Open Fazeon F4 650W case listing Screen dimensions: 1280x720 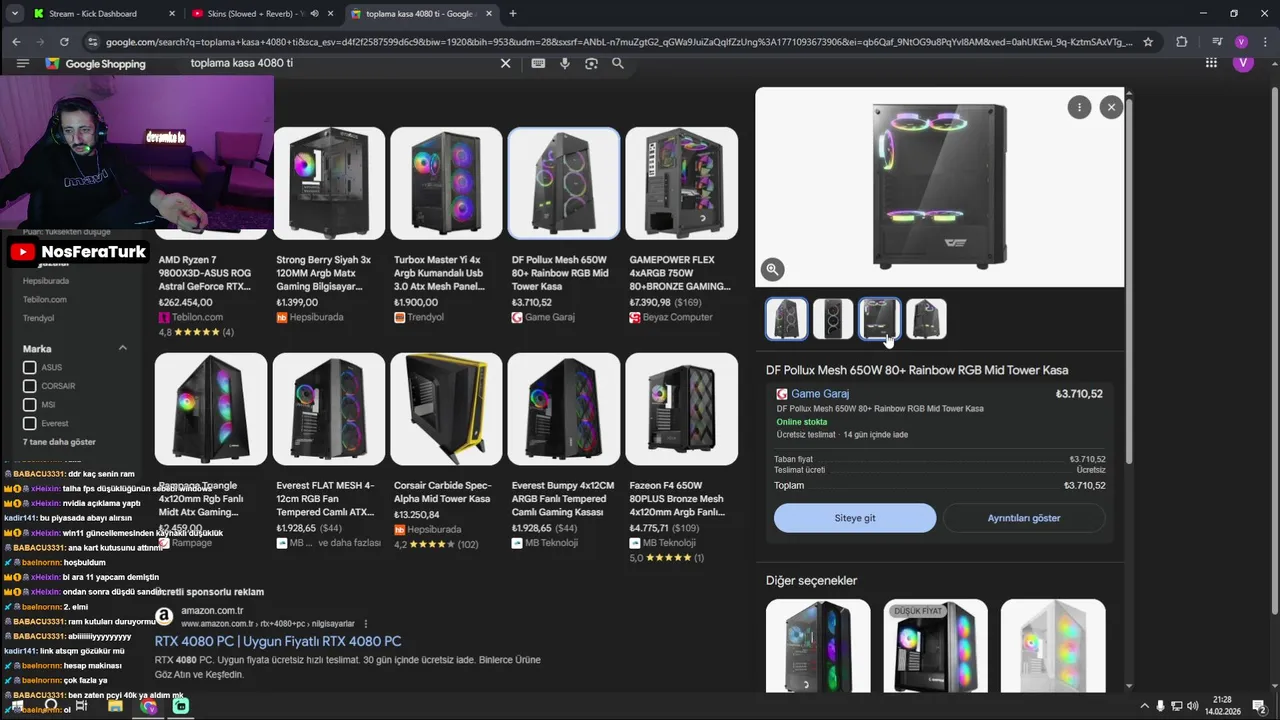(x=681, y=458)
